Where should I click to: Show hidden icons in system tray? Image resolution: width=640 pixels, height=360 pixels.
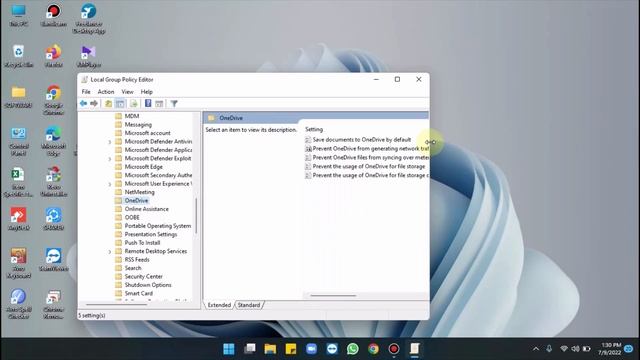[x=536, y=349]
